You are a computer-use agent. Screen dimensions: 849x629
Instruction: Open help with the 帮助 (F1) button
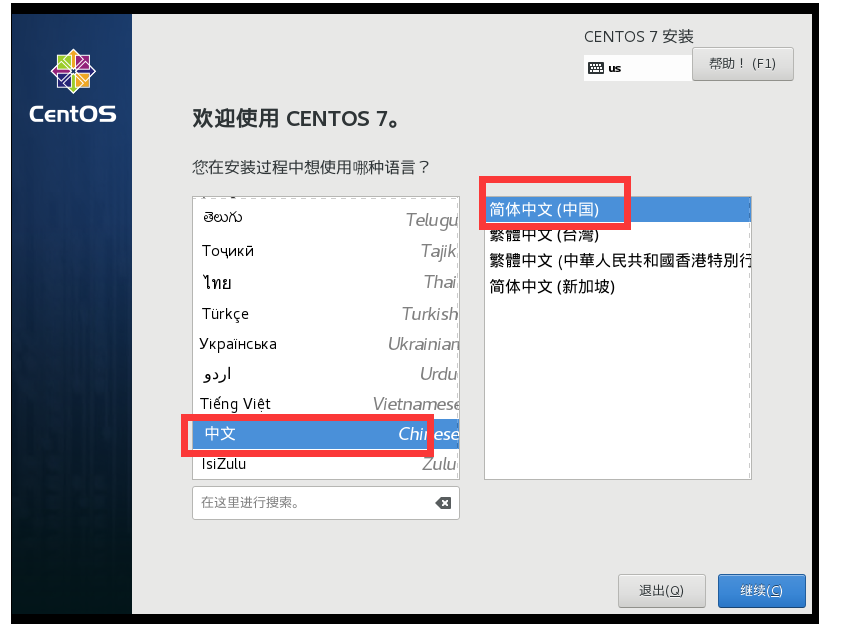pyautogui.click(x=742, y=64)
